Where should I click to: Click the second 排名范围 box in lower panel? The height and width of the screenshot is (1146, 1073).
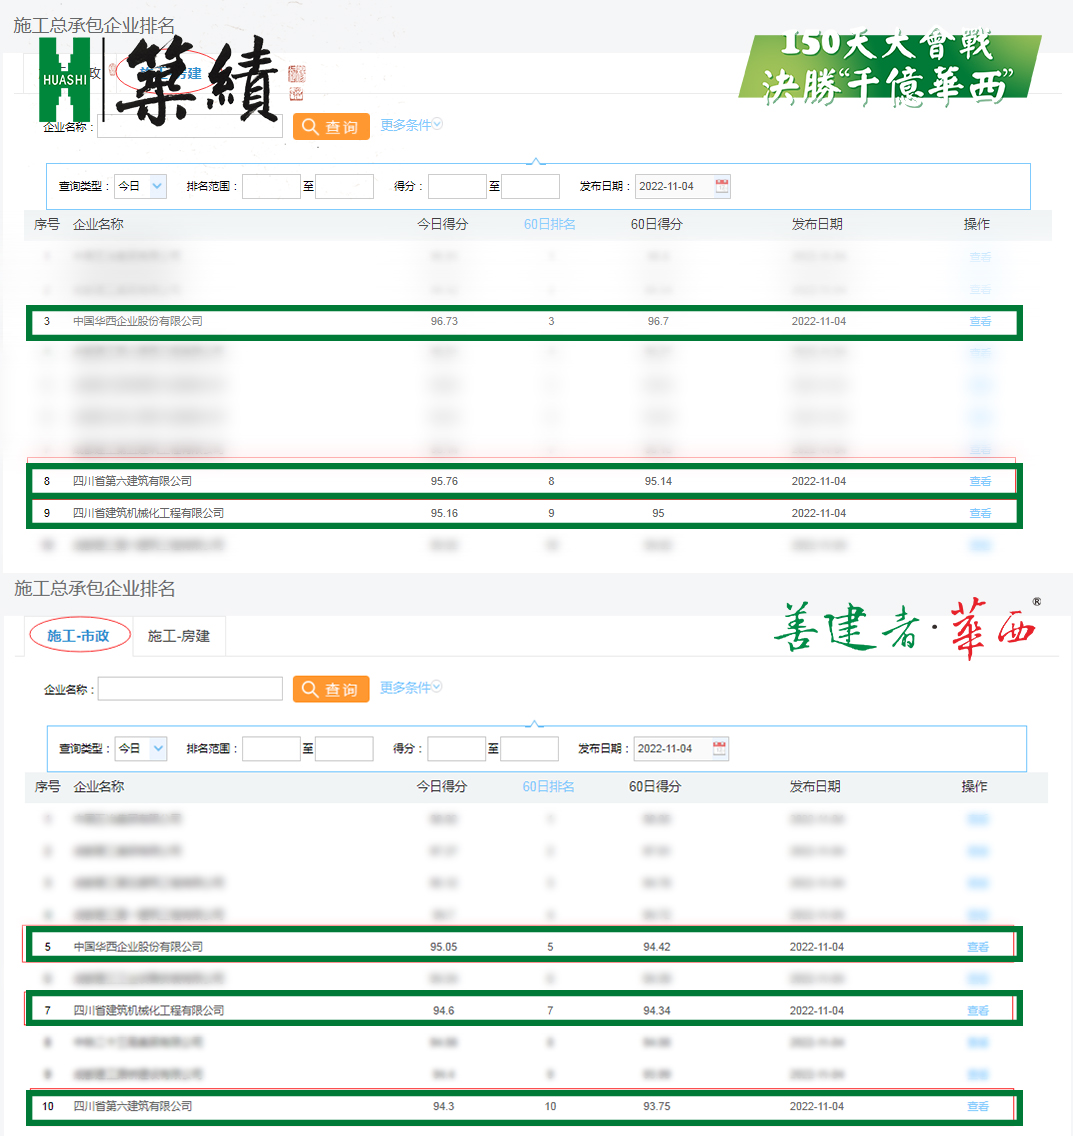tap(344, 749)
